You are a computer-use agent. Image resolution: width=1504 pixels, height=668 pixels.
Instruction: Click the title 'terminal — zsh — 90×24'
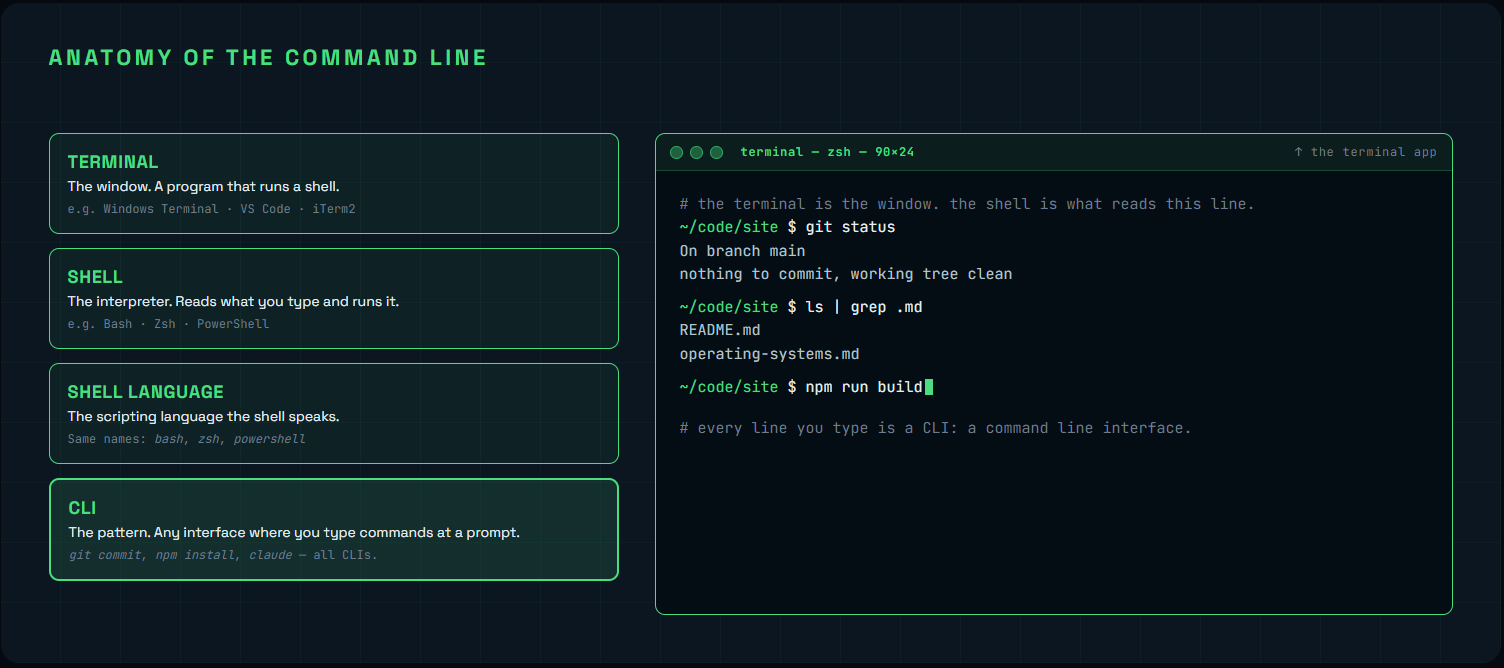tap(827, 152)
